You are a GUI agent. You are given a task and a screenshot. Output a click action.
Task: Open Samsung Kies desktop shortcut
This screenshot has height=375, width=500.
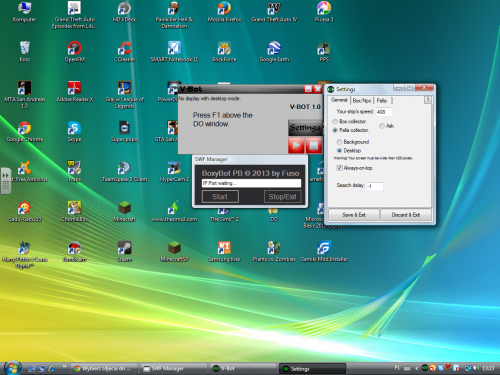point(224,252)
